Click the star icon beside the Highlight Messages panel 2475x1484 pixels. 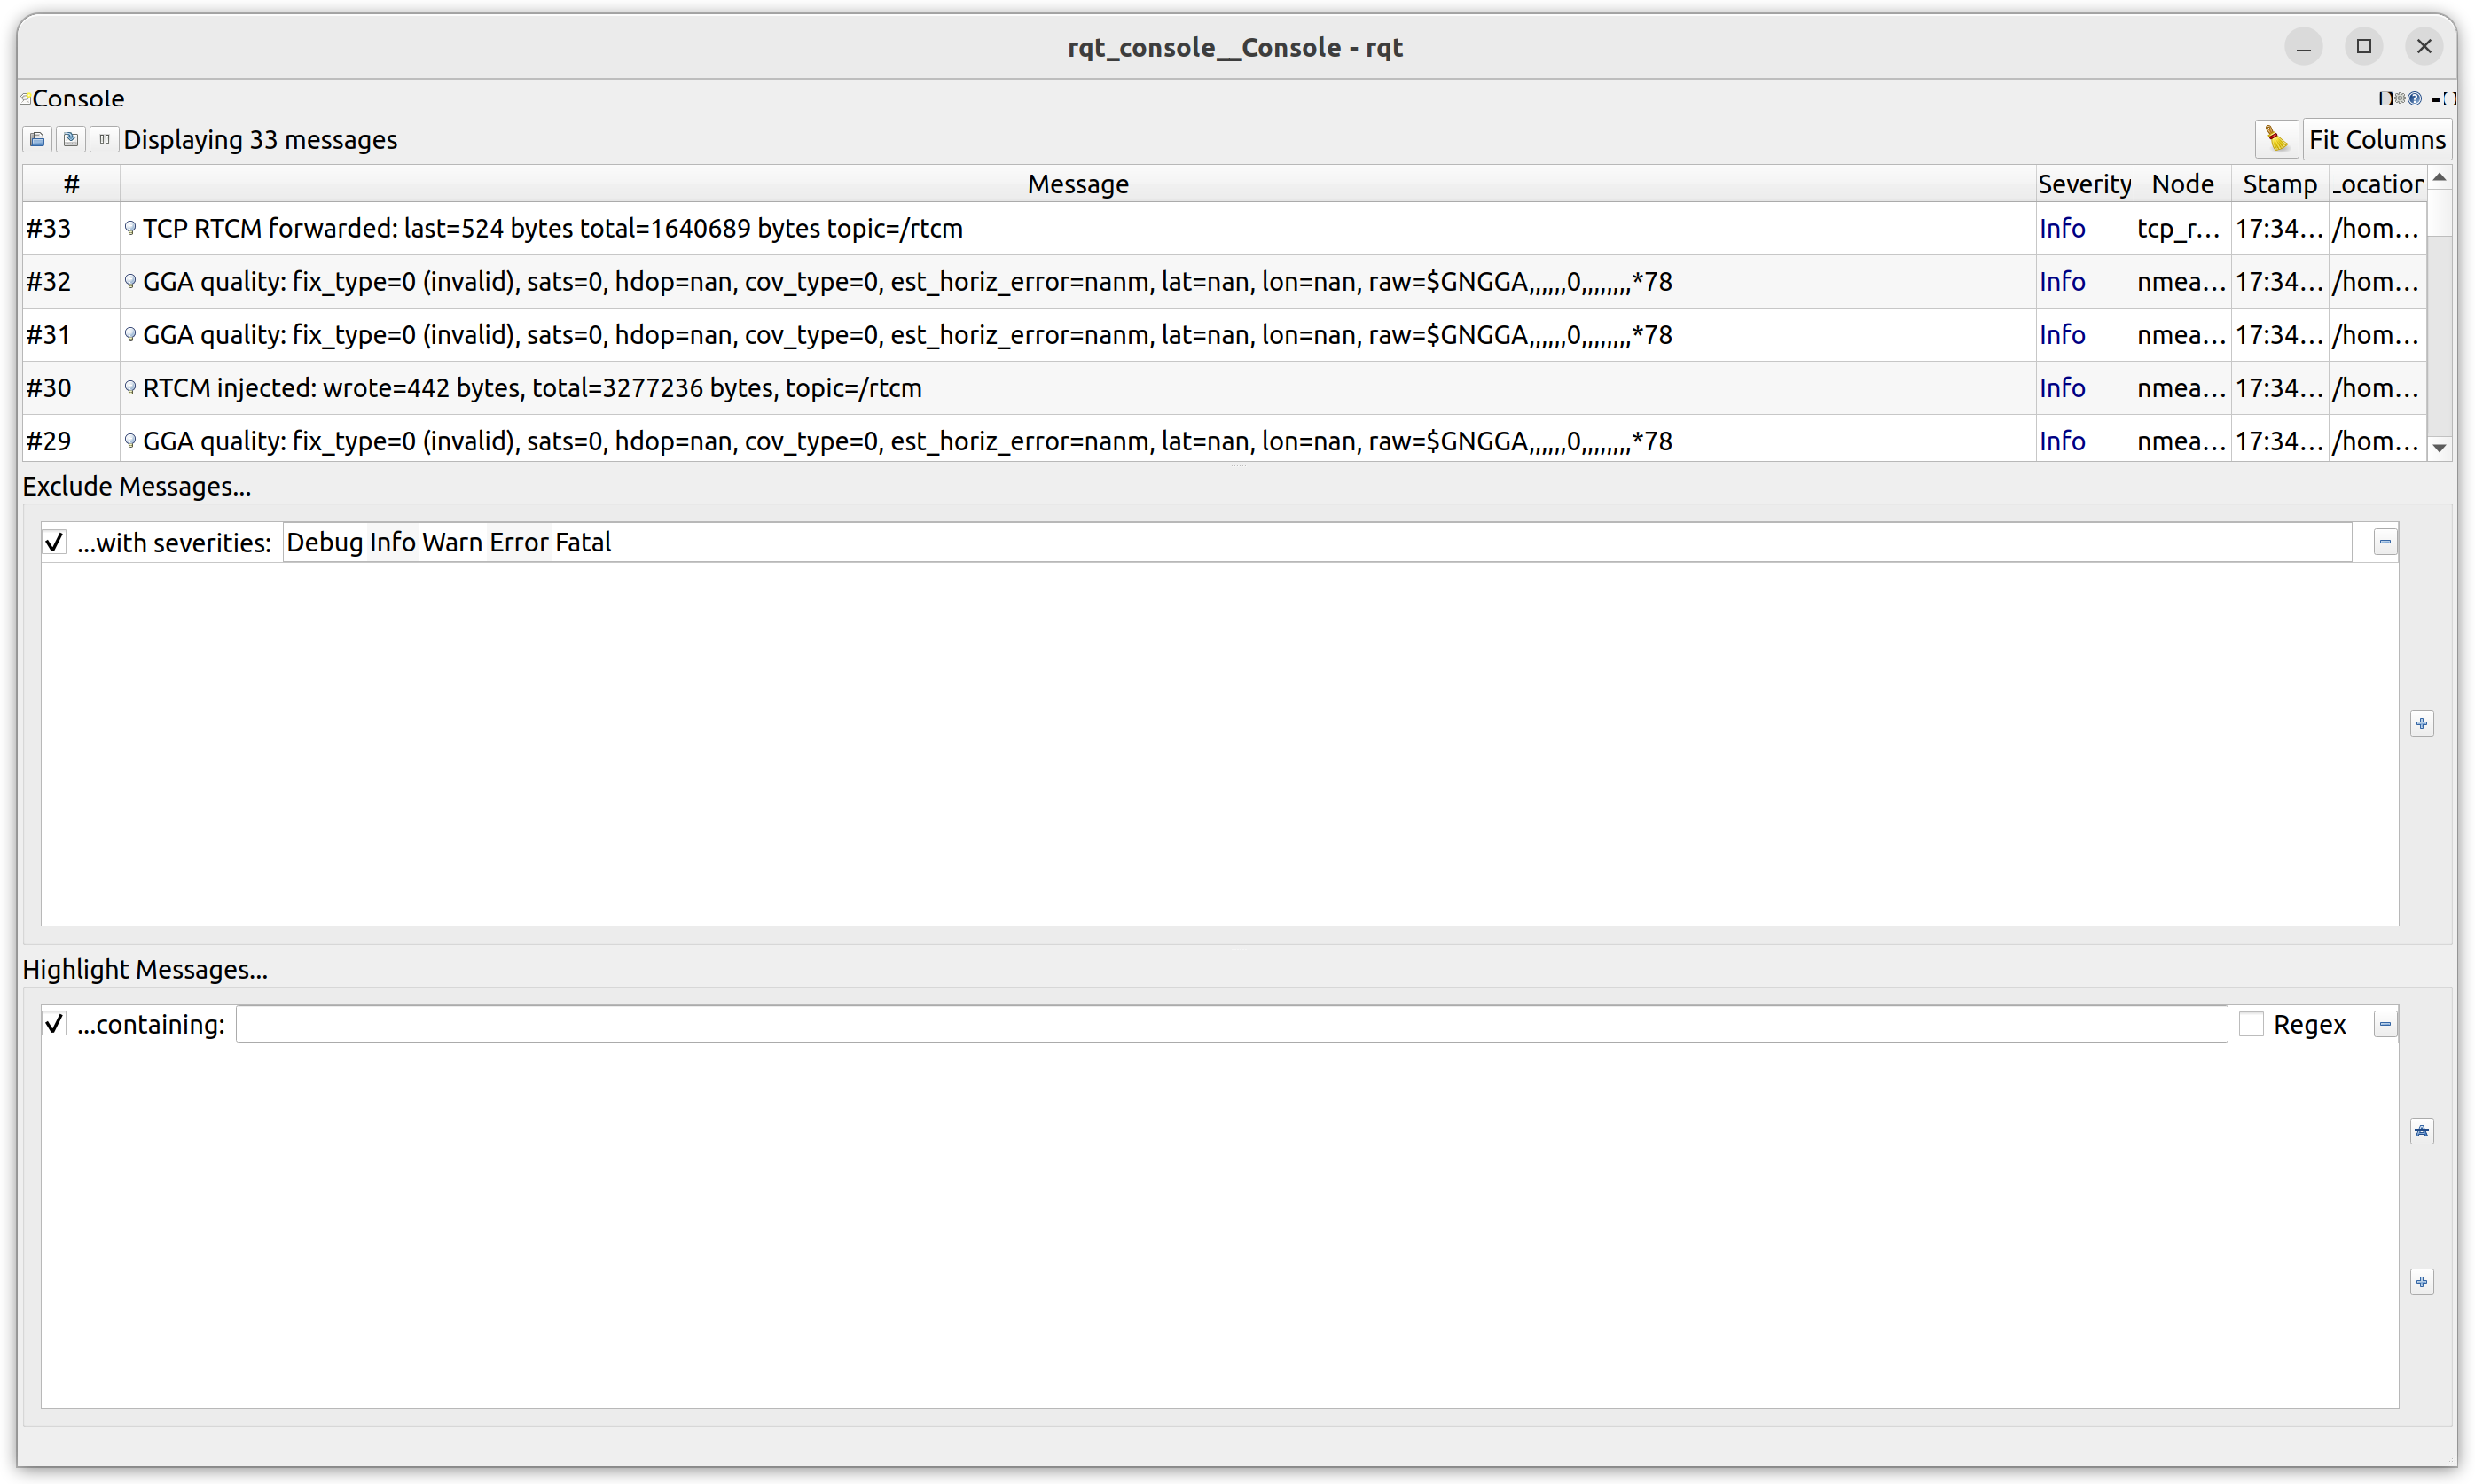pyautogui.click(x=2421, y=1131)
